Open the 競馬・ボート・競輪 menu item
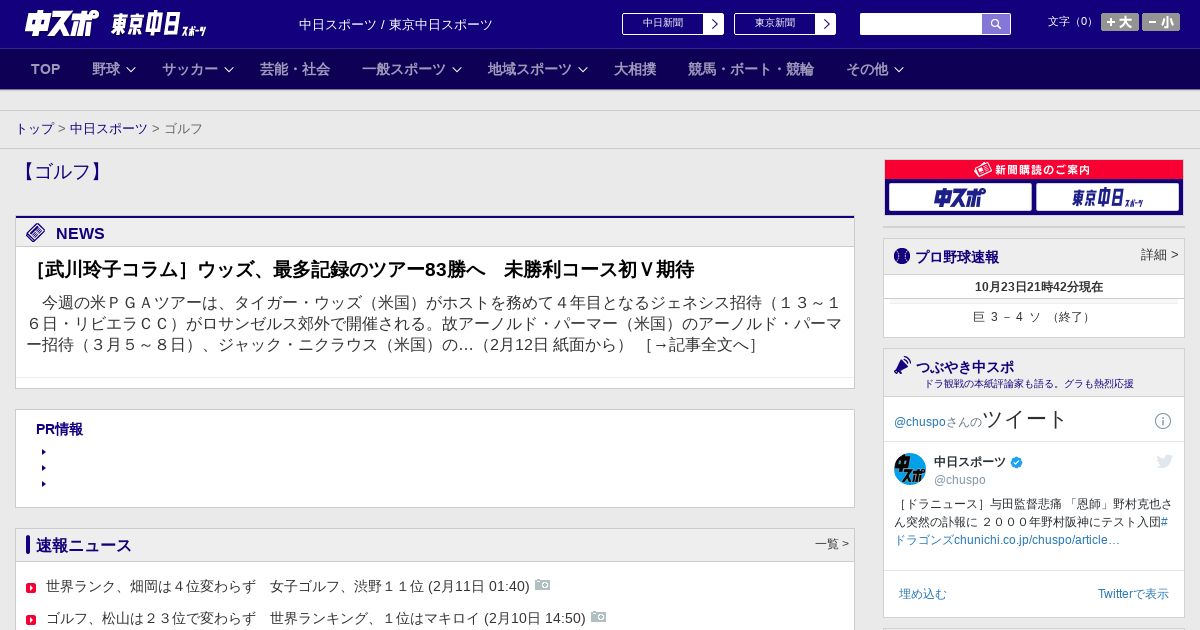The image size is (1200, 630). pos(751,69)
